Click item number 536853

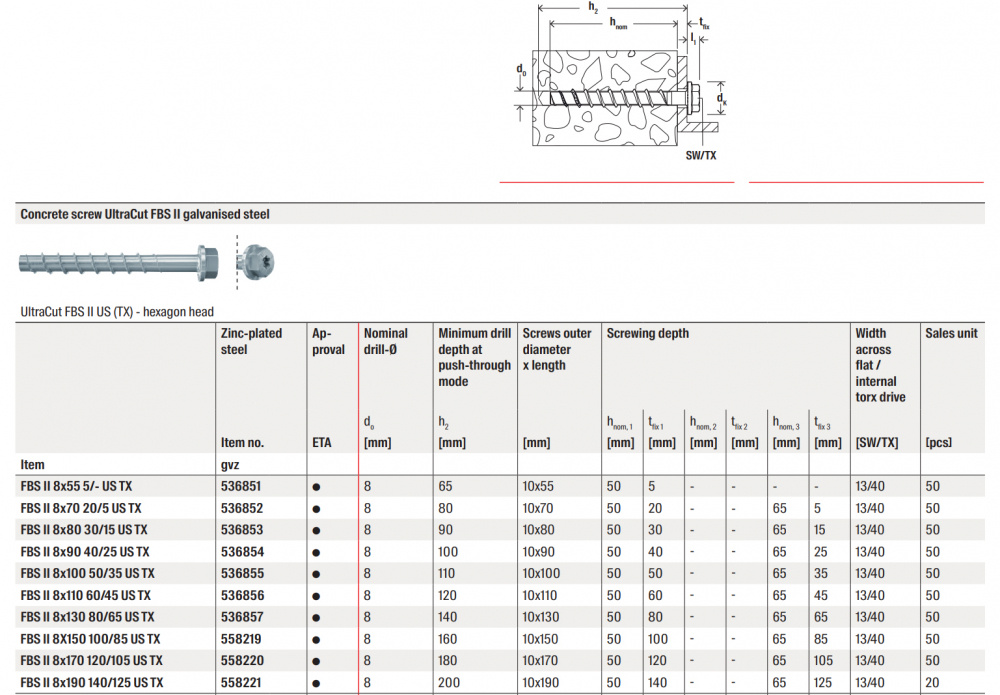[x=242, y=530]
